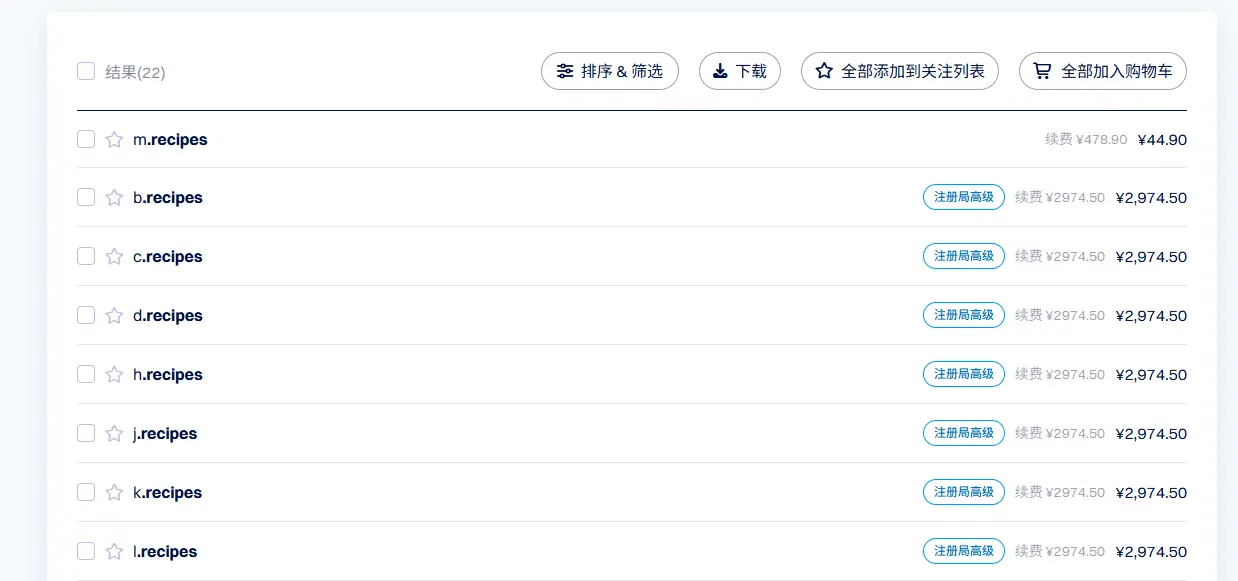Click the m.recipes domain name

click(x=170, y=140)
